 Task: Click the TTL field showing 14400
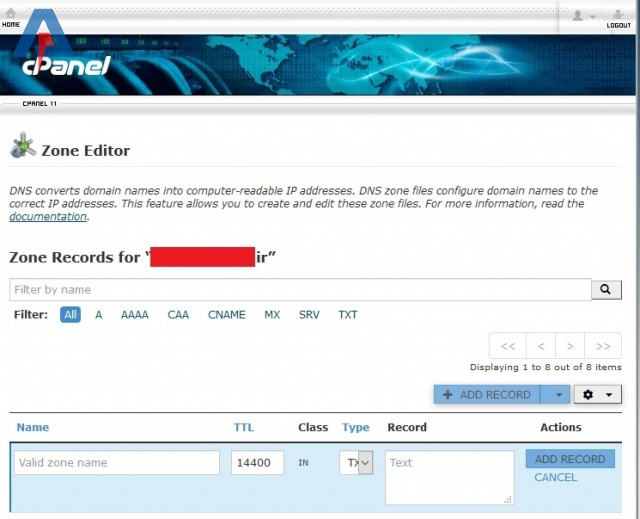tap(258, 462)
